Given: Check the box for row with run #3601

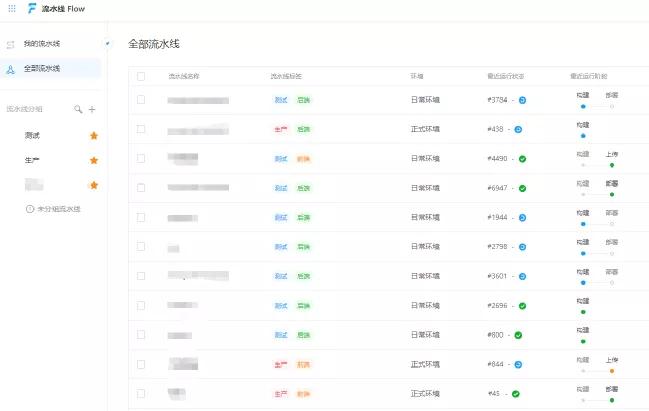Looking at the screenshot, I should coord(141,276).
